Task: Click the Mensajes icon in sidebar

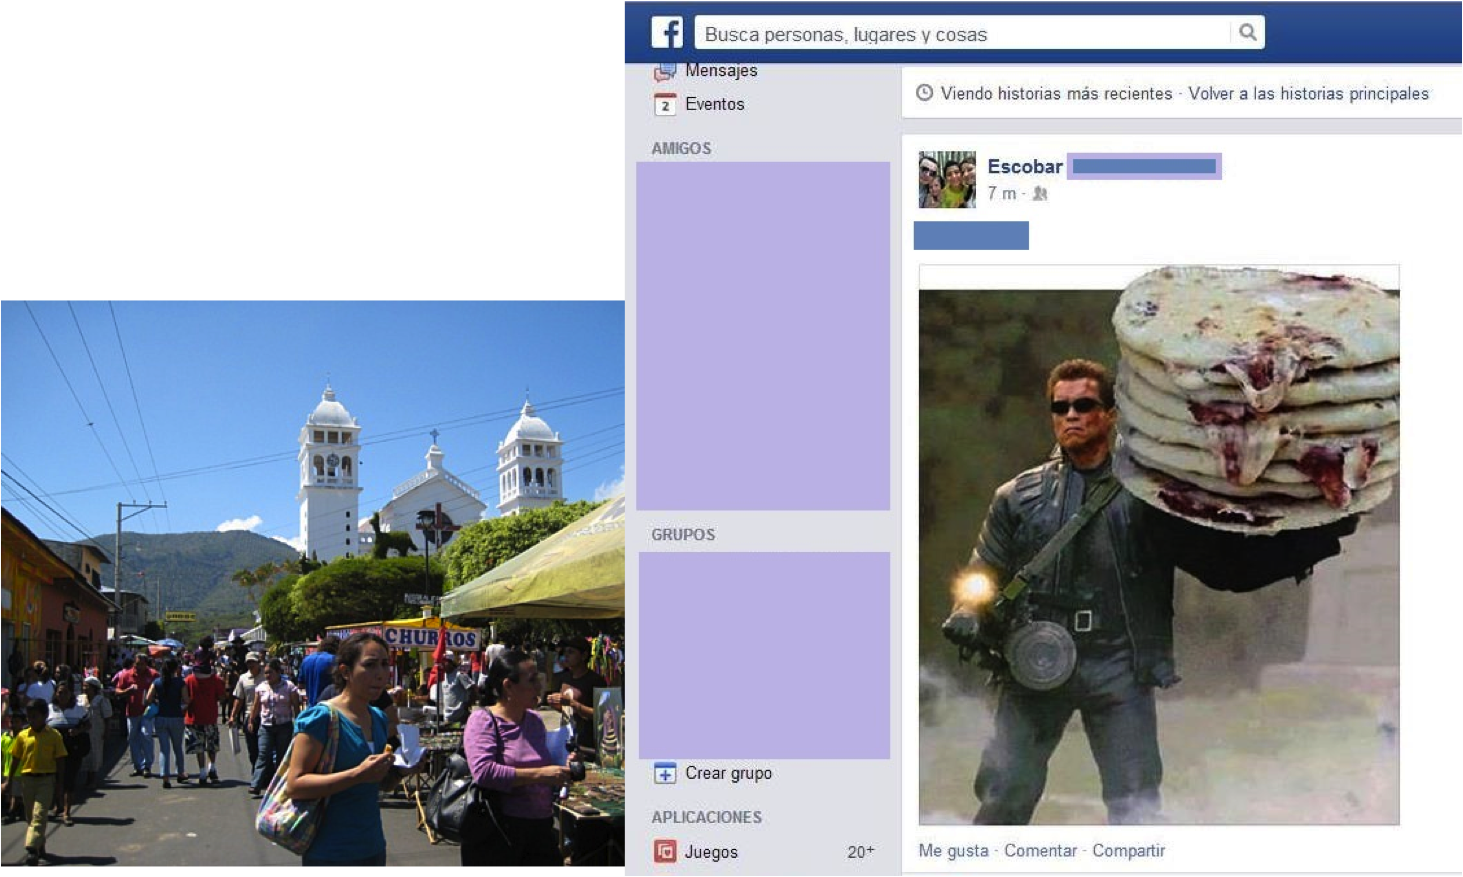Action: pyautogui.click(x=665, y=72)
